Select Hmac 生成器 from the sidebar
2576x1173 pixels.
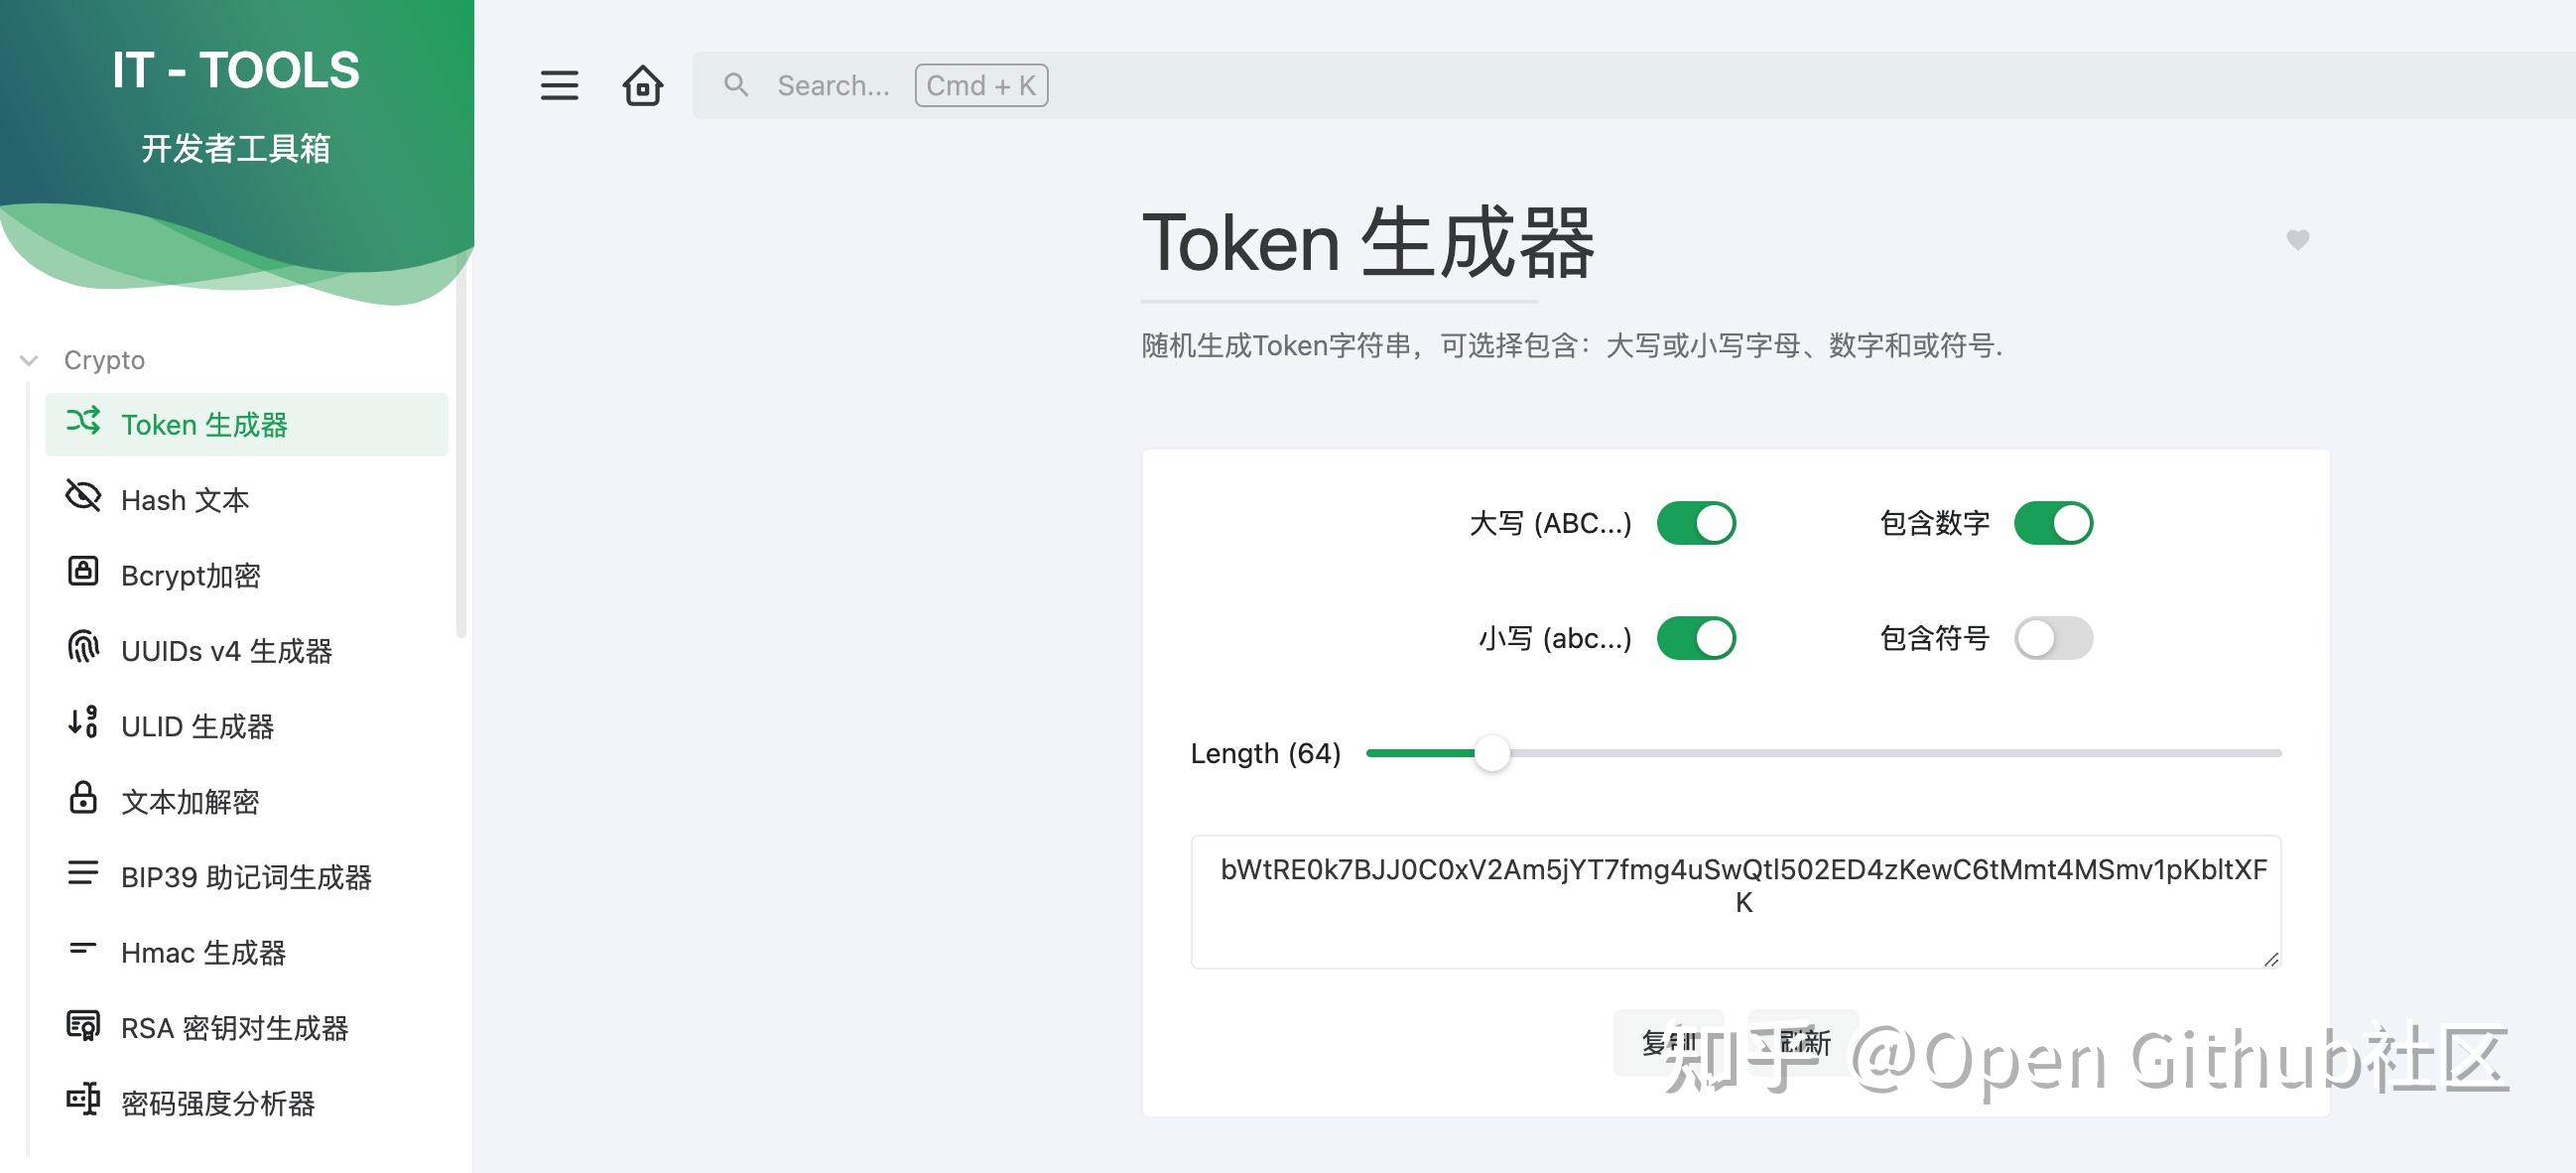203,952
